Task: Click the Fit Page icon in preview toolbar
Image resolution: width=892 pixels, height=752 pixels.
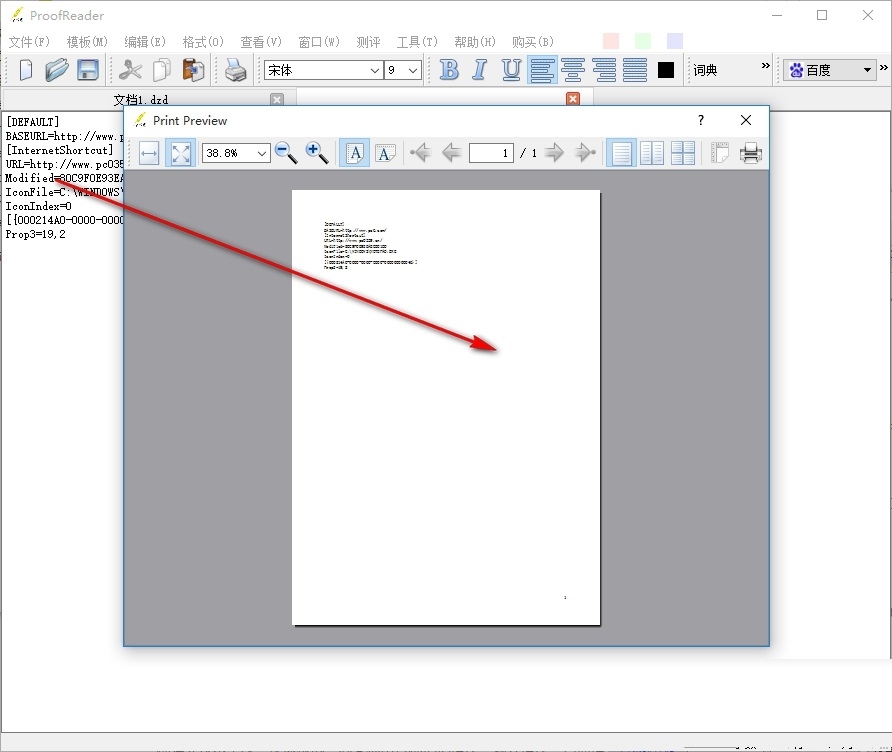Action: [x=180, y=153]
